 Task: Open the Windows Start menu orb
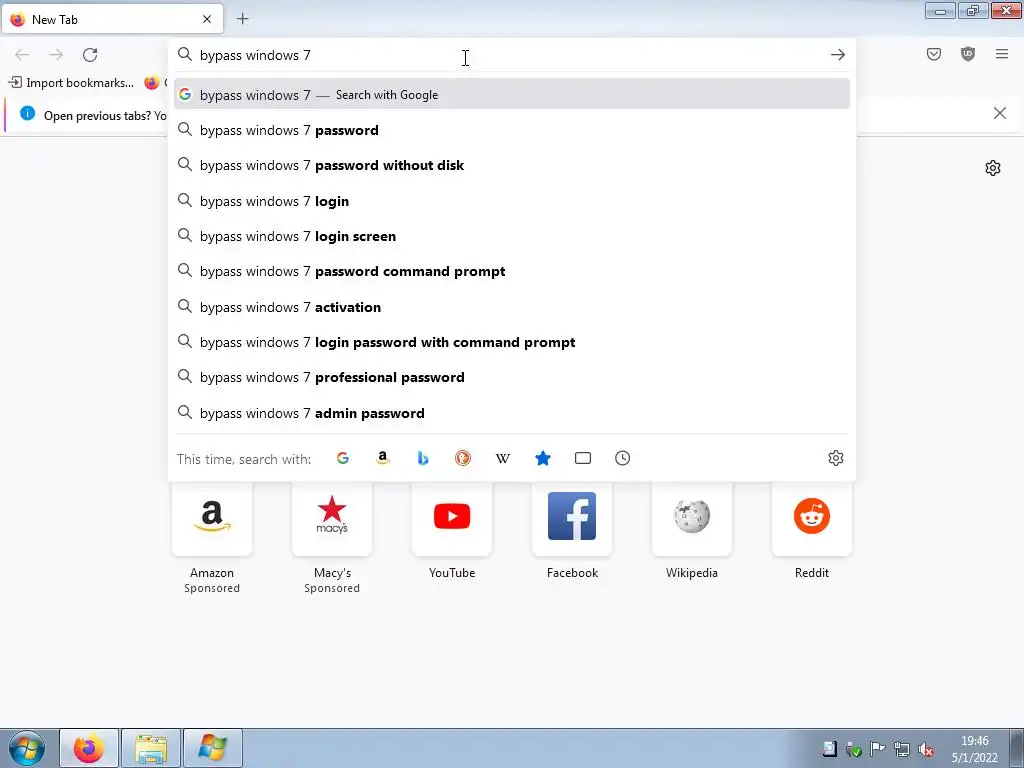point(27,748)
